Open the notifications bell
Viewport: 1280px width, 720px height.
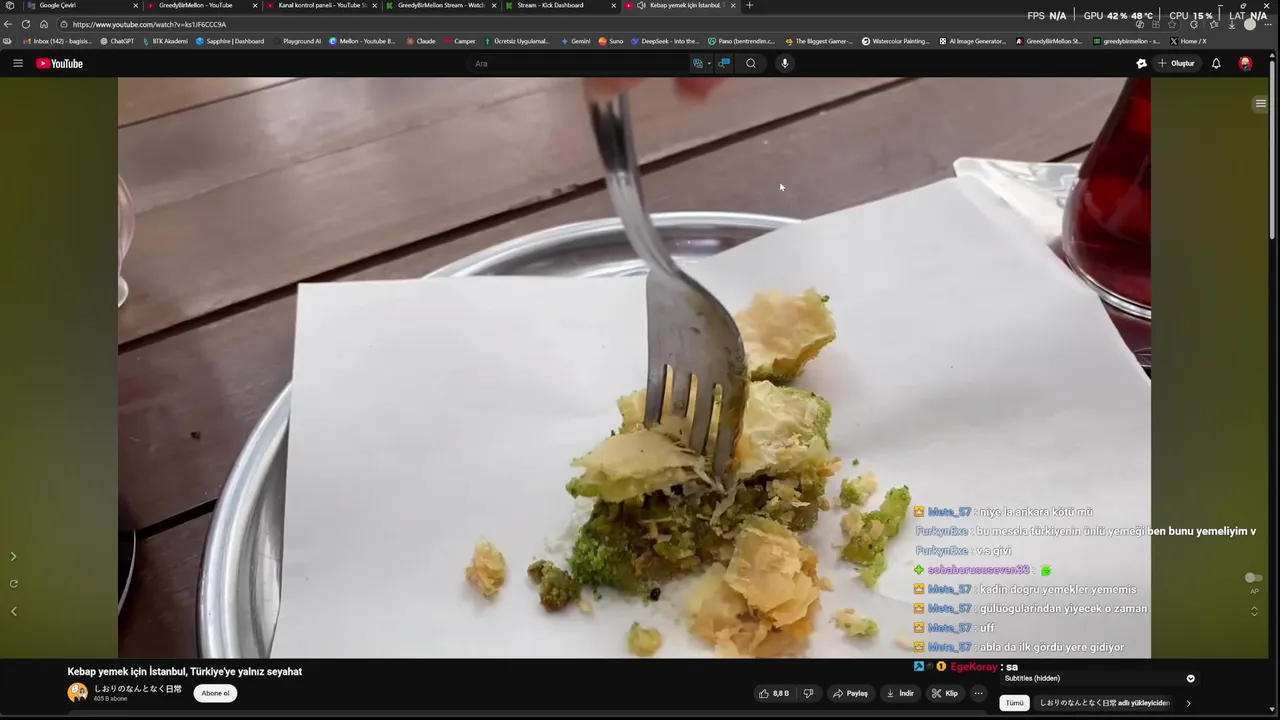point(1216,63)
